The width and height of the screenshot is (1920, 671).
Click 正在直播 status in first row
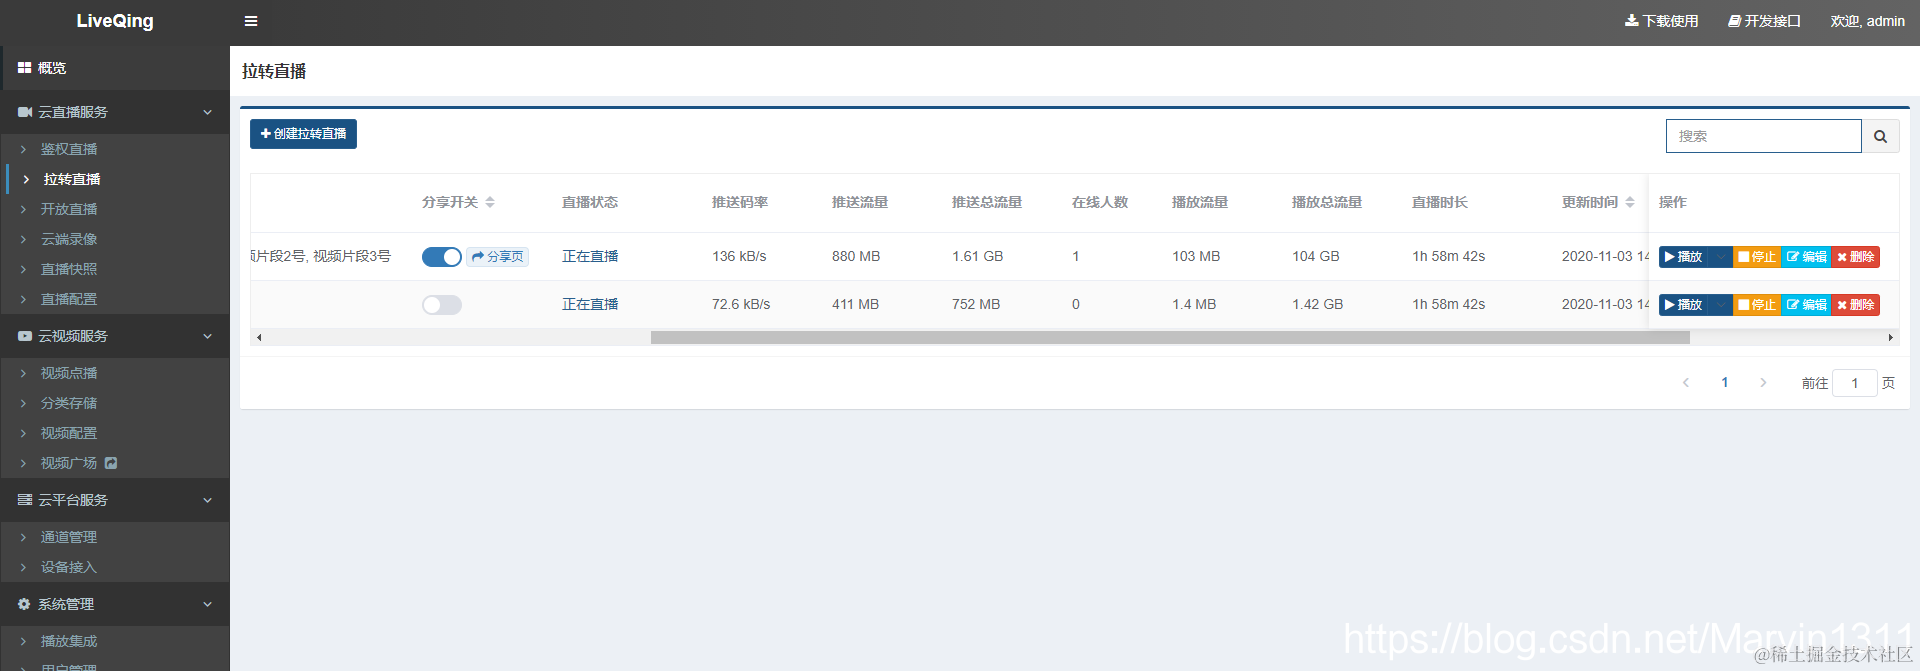pos(590,257)
